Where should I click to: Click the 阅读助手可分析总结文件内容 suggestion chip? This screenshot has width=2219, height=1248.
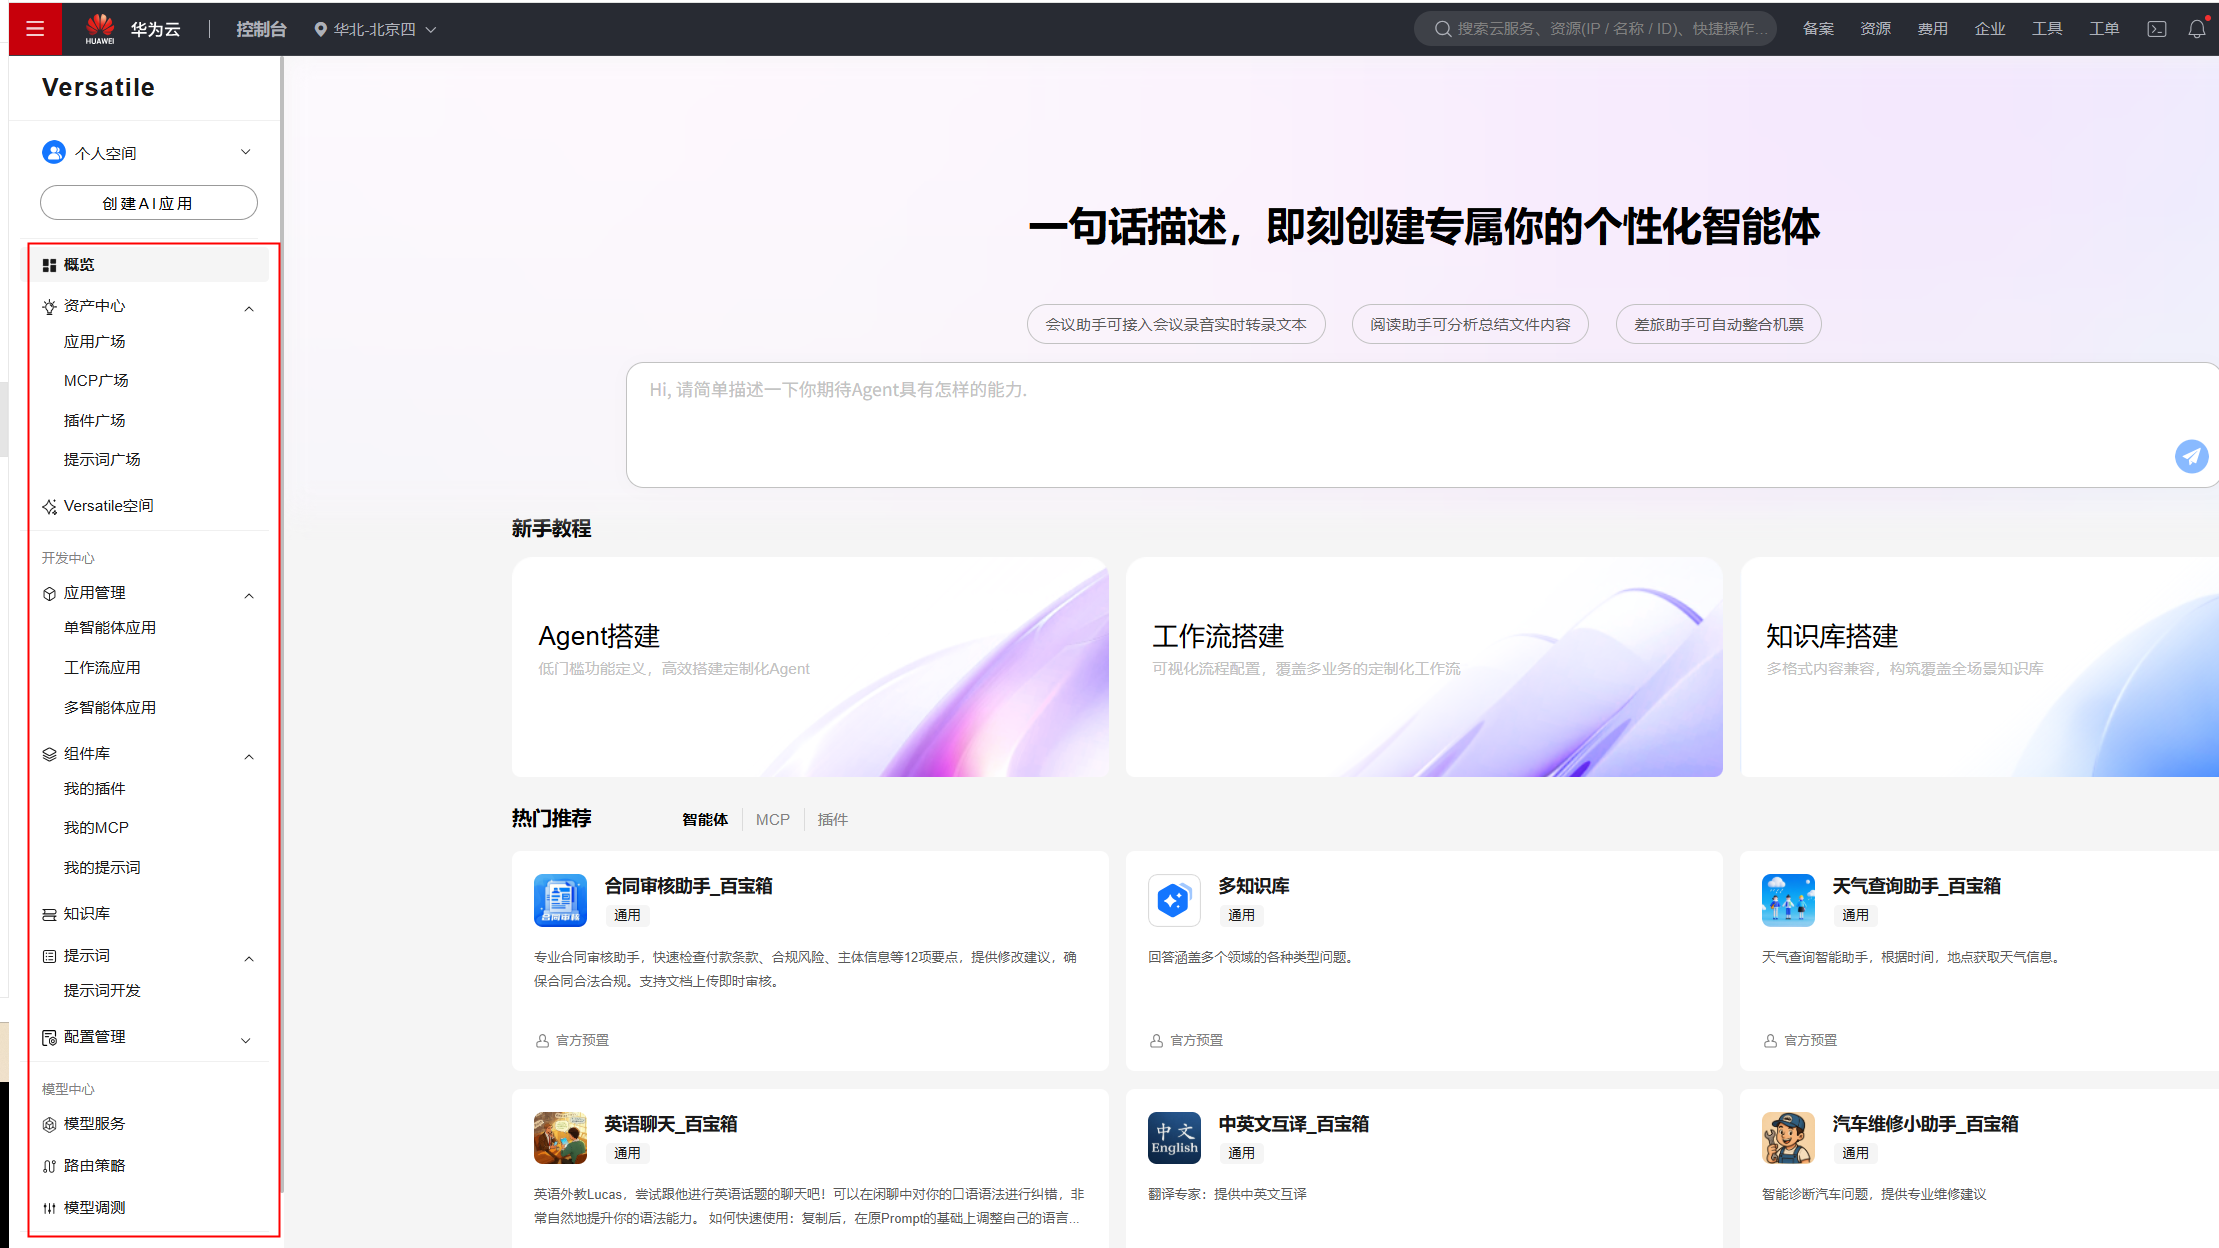pos(1469,325)
